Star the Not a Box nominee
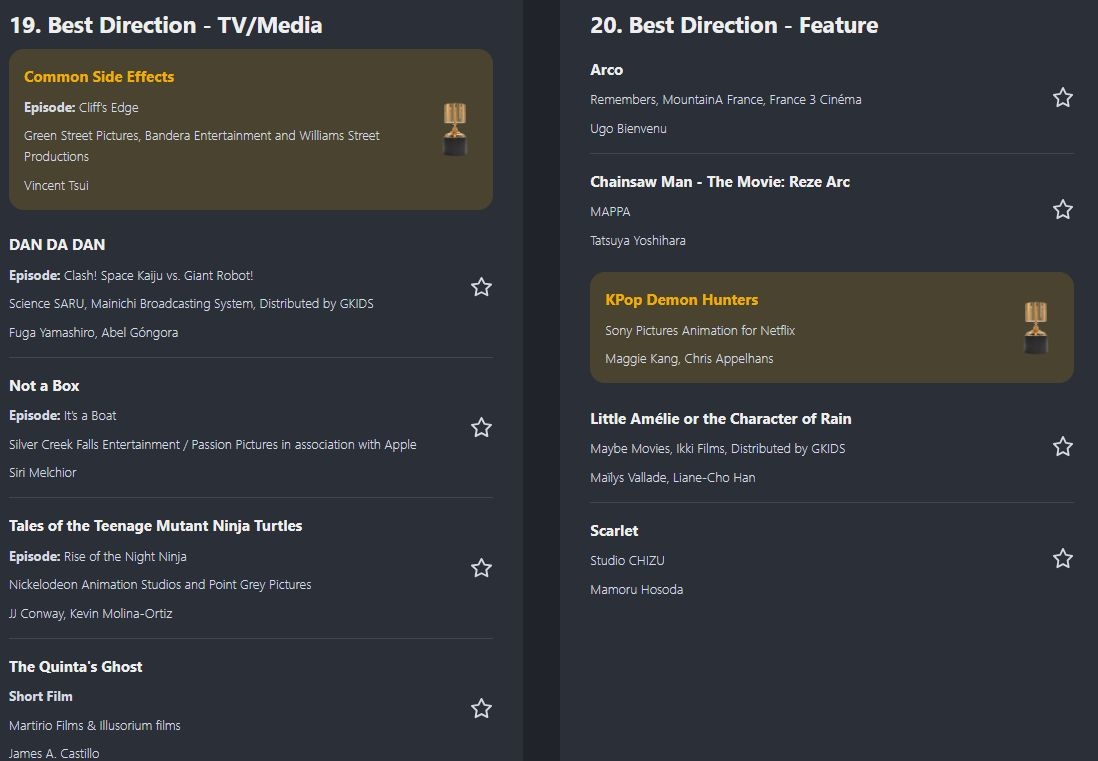This screenshot has width=1098, height=761. pos(481,428)
